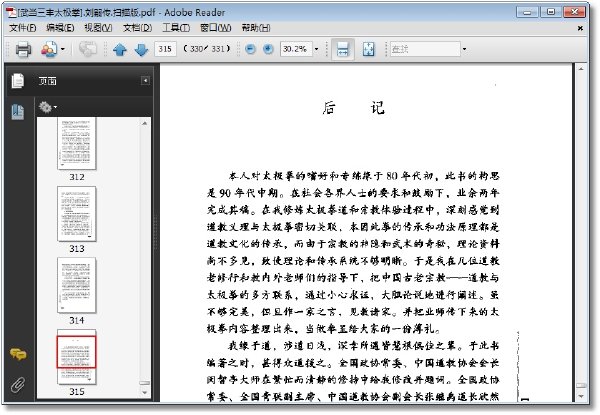Select page 313 thumbnail

coord(77,214)
